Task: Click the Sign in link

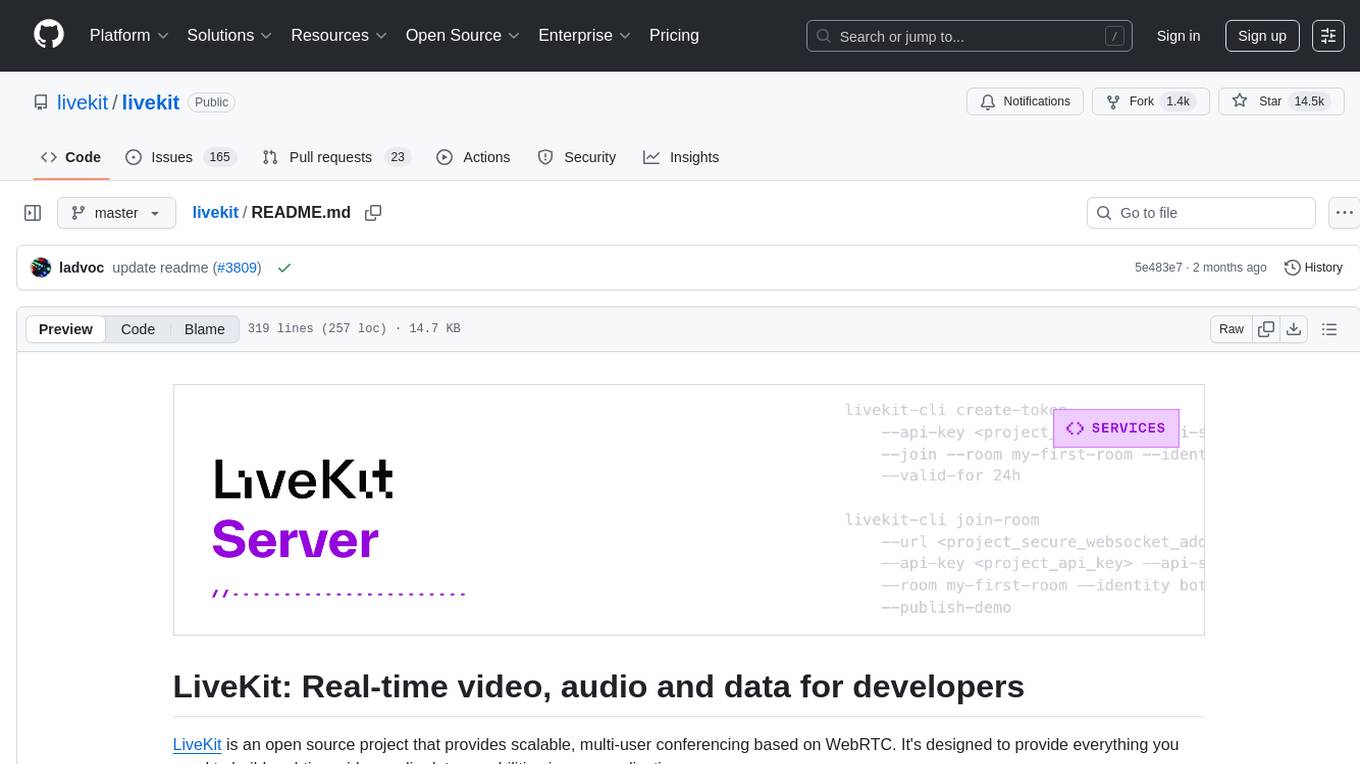Action: coord(1178,35)
